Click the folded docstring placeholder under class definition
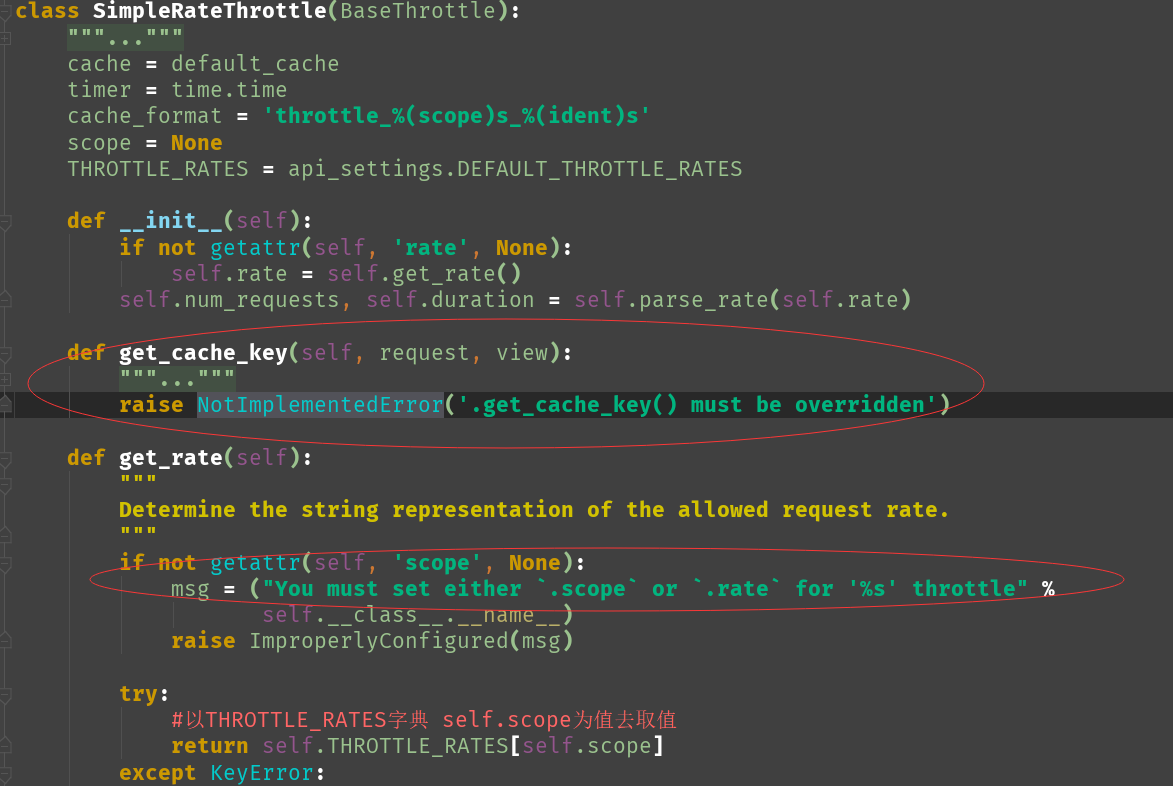The image size is (1173, 786). pos(125,37)
